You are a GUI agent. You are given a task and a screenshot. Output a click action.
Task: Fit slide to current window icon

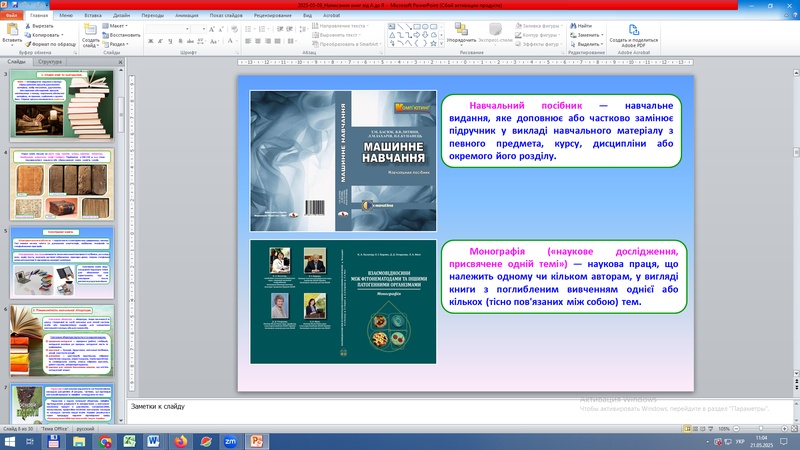(x=794, y=429)
